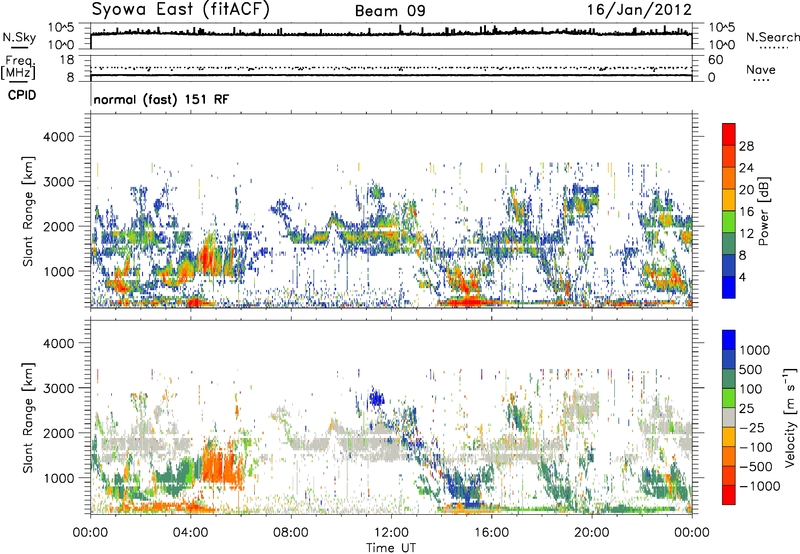
Task: Click the '-1000' tick on Velocity colorbar
Action: click(x=760, y=486)
